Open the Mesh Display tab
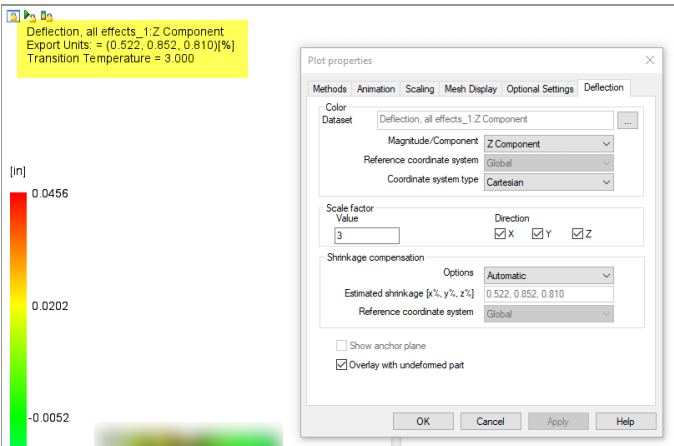 tap(471, 89)
